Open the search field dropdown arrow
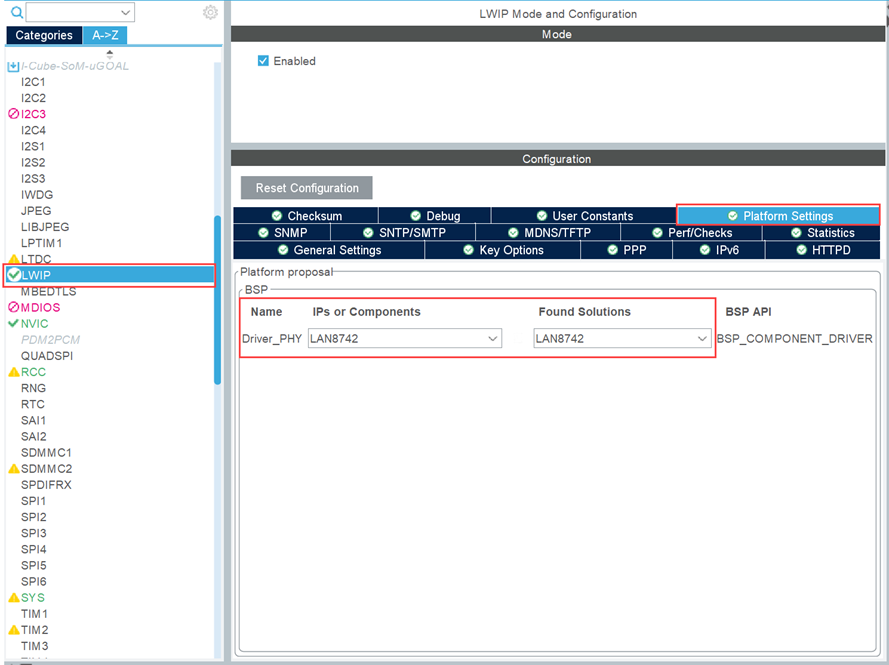 [125, 12]
